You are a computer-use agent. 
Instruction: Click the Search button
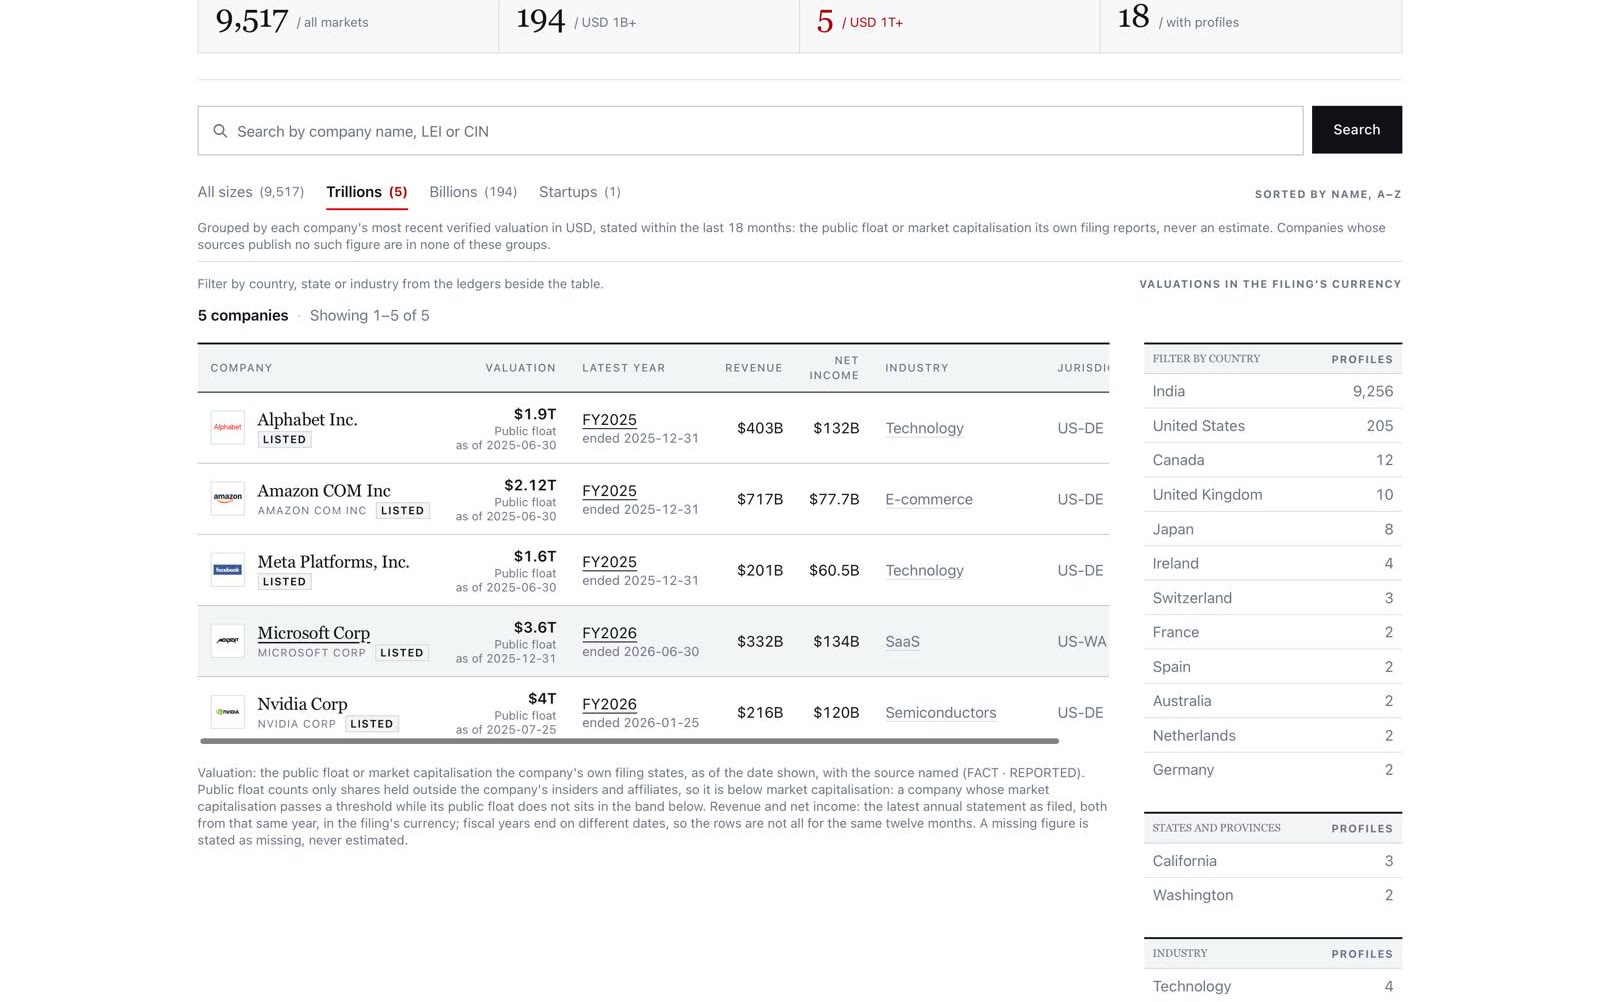pyautogui.click(x=1356, y=130)
